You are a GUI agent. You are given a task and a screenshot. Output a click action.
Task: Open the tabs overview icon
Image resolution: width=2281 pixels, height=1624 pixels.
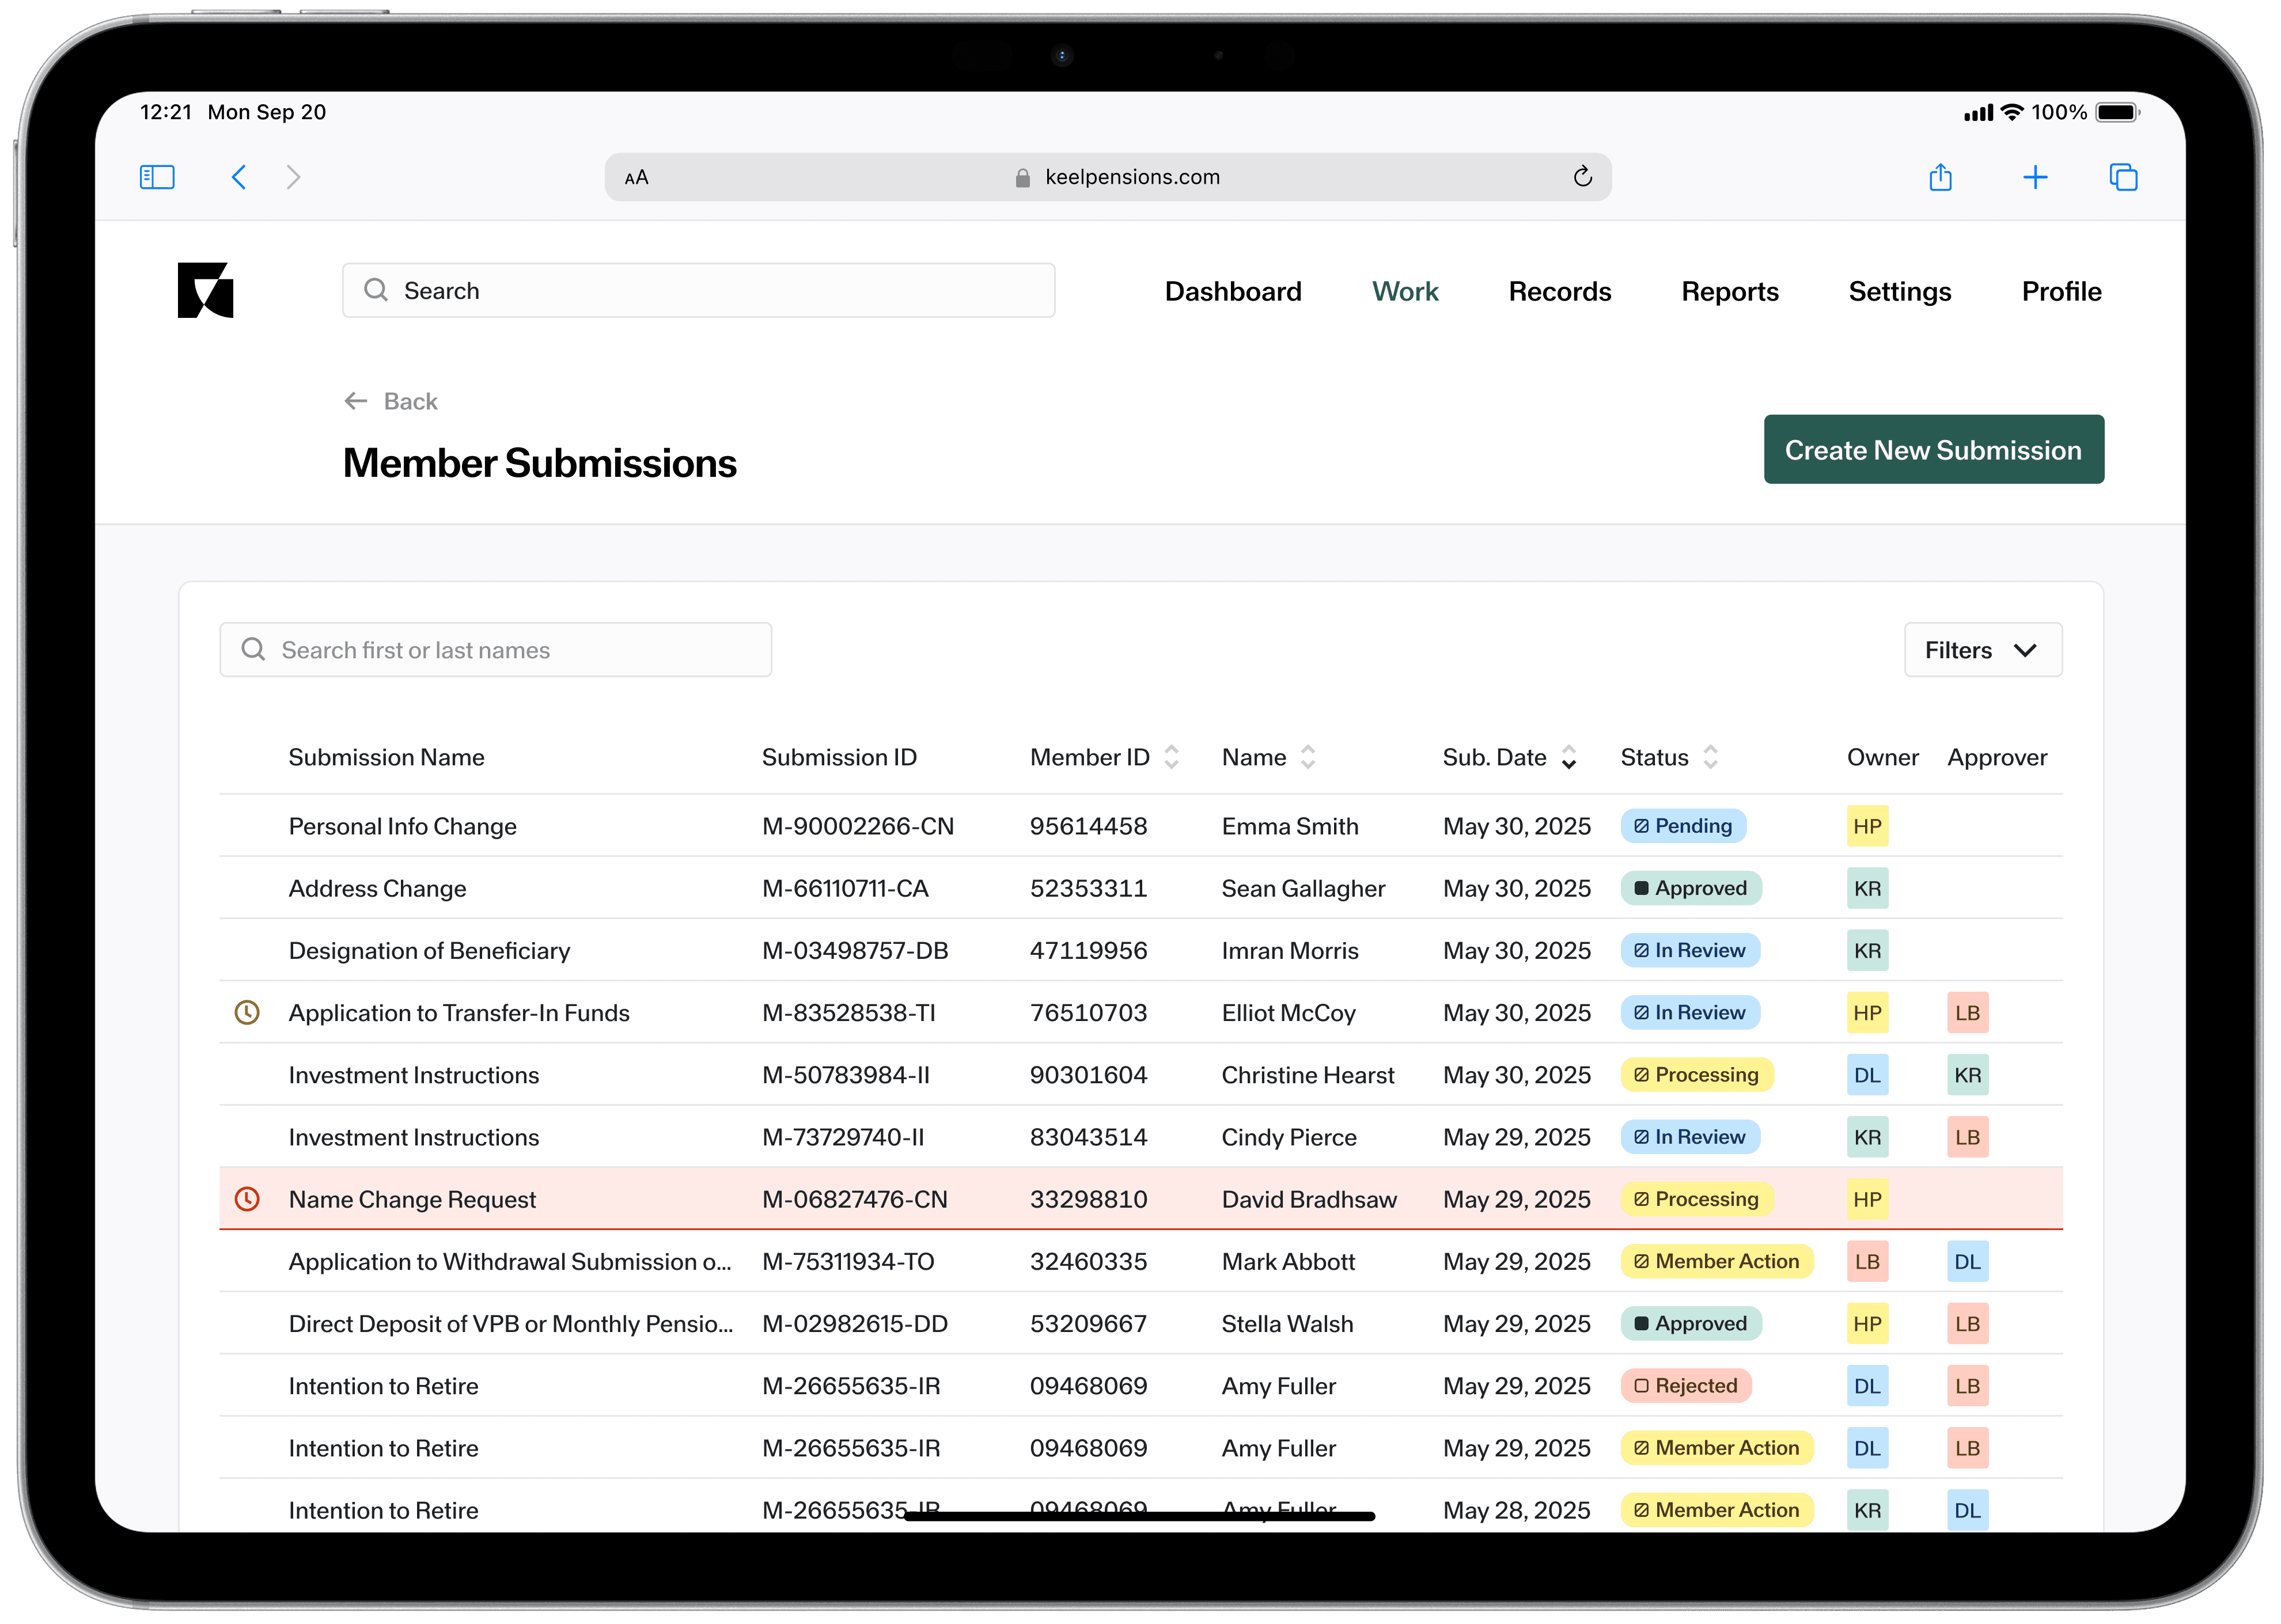[2123, 177]
